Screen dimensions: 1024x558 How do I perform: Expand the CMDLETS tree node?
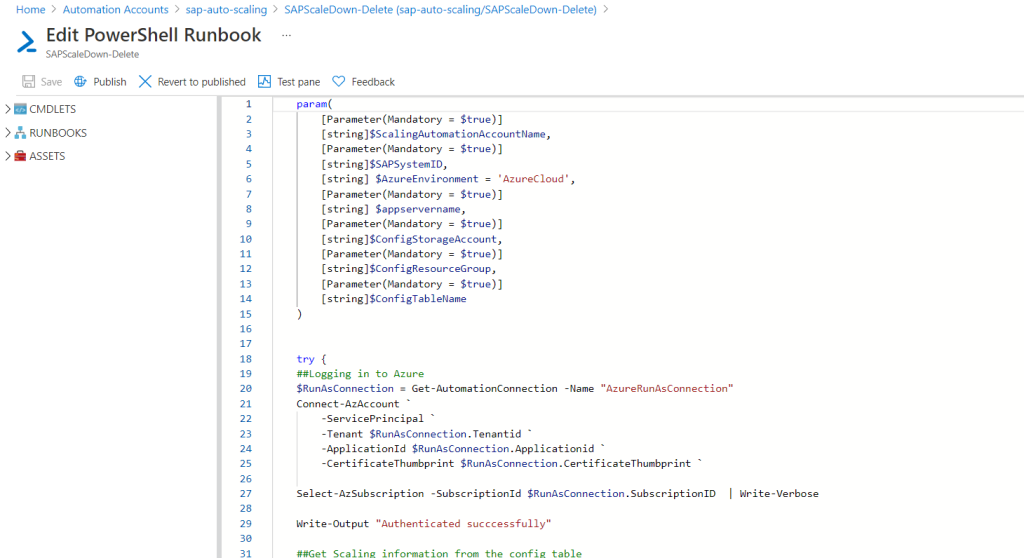coord(8,109)
